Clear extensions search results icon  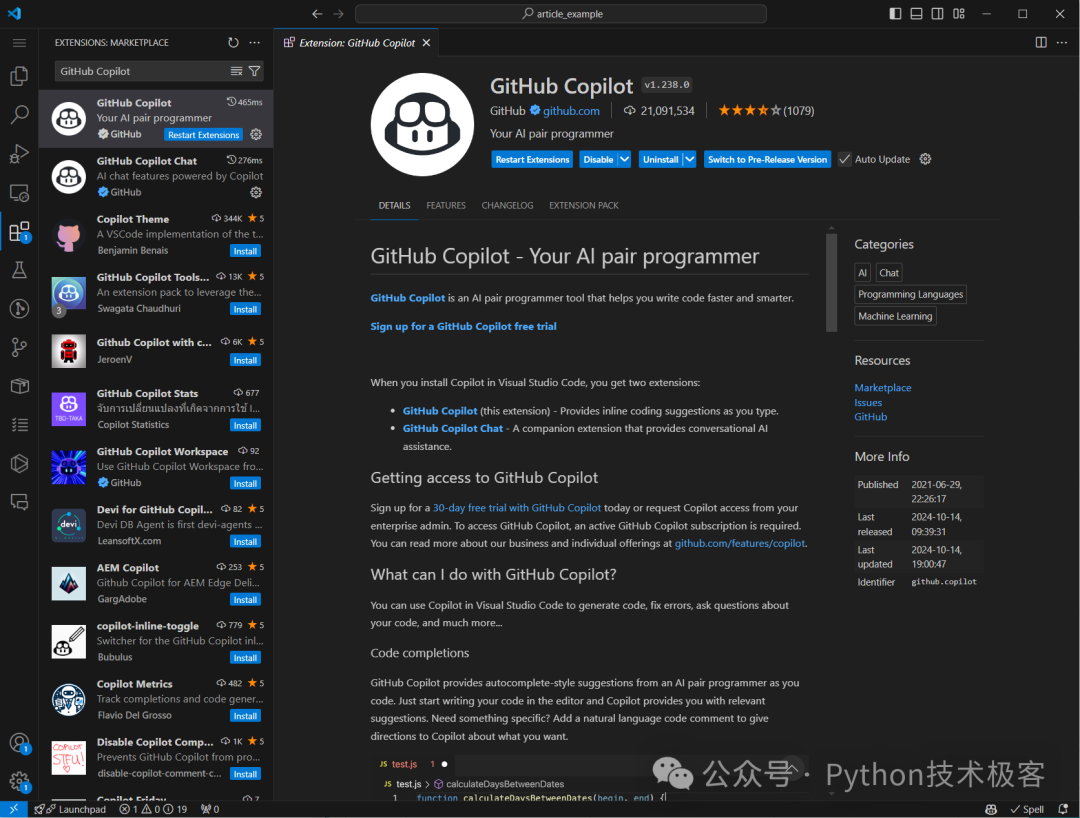point(236,71)
